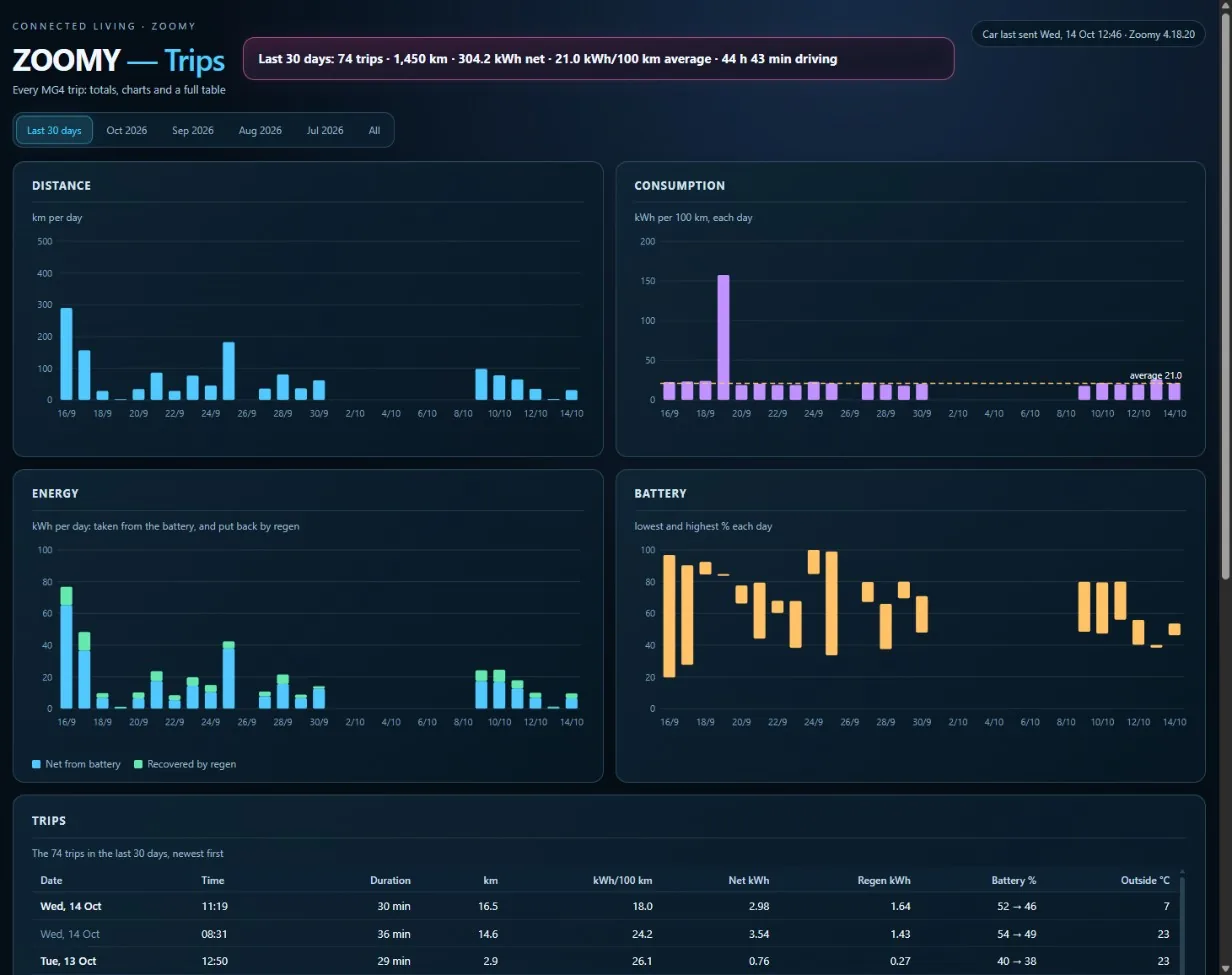1232x975 pixels.
Task: Select the 11:19 trip time cell
Action: [x=213, y=906]
